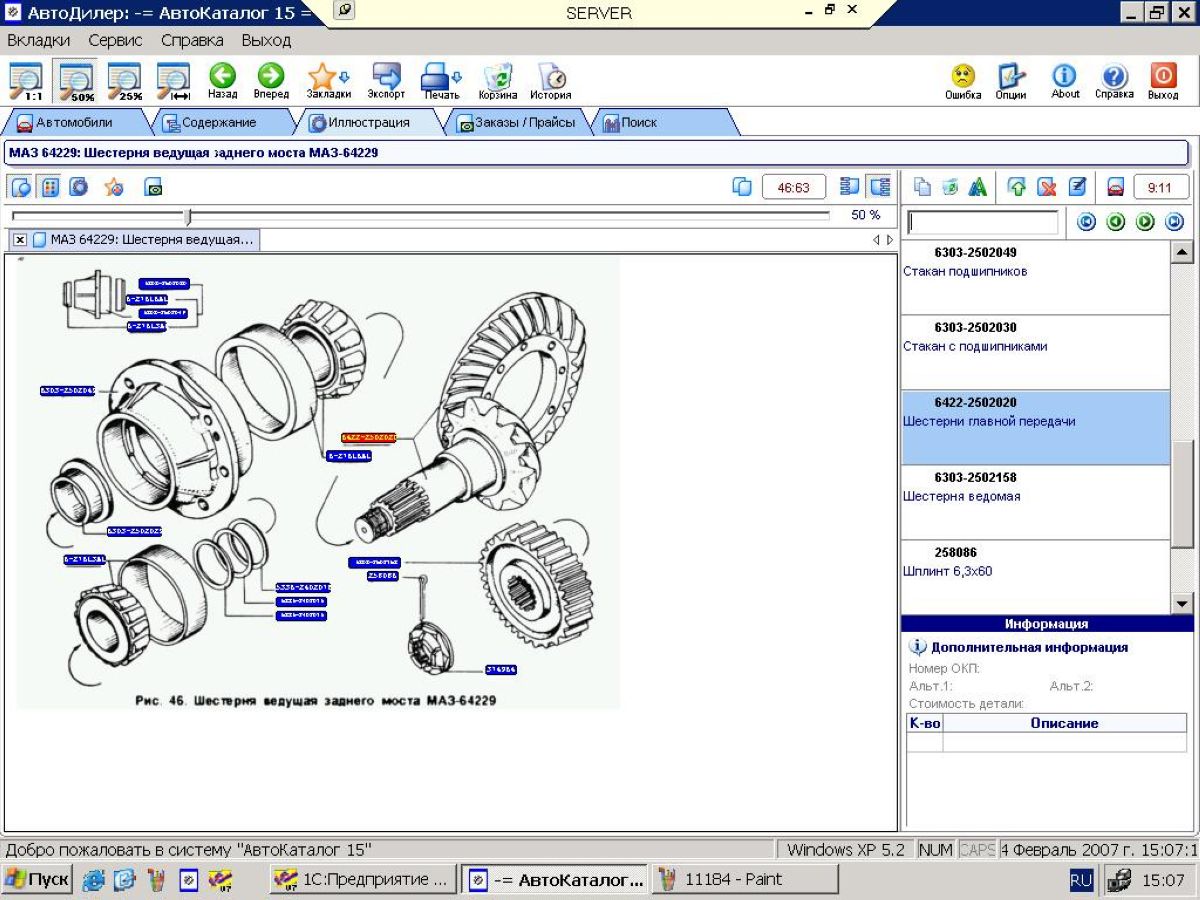The height and width of the screenshot is (900, 1200).
Task: Click the gear illustration toolbar icon
Action: (x=78, y=187)
